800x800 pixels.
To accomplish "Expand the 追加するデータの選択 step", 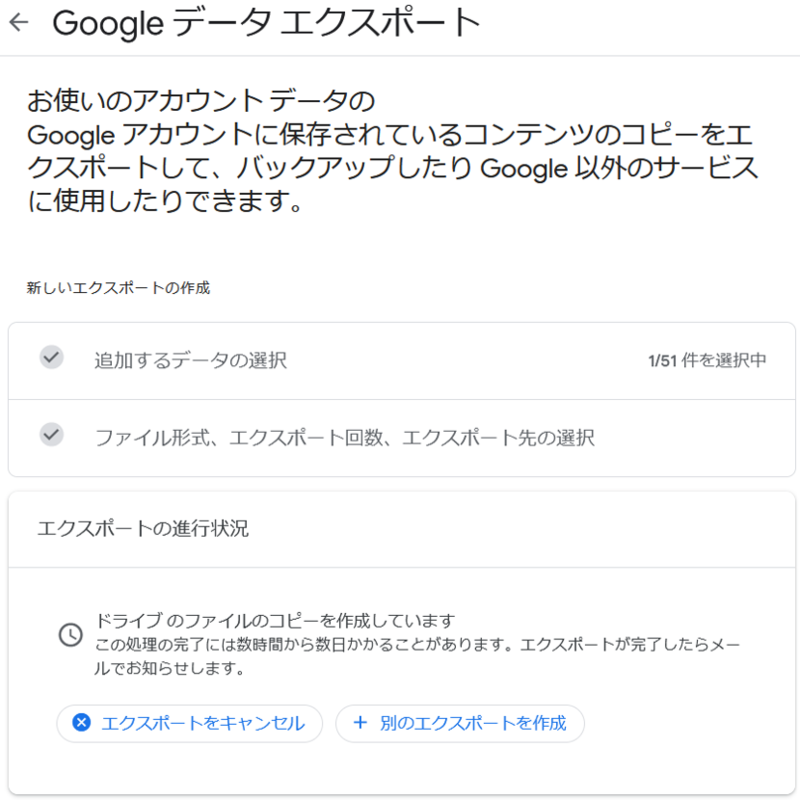I will (402, 361).
